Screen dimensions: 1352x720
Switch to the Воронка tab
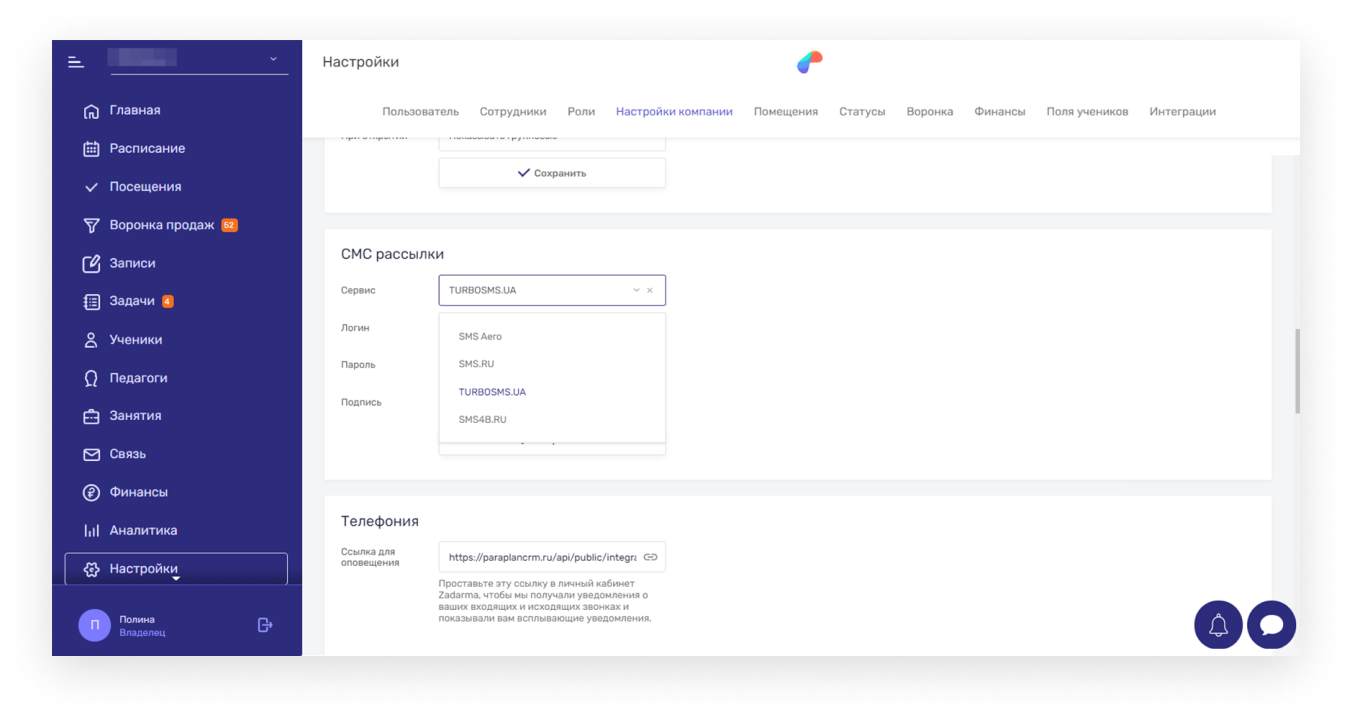[x=930, y=112]
